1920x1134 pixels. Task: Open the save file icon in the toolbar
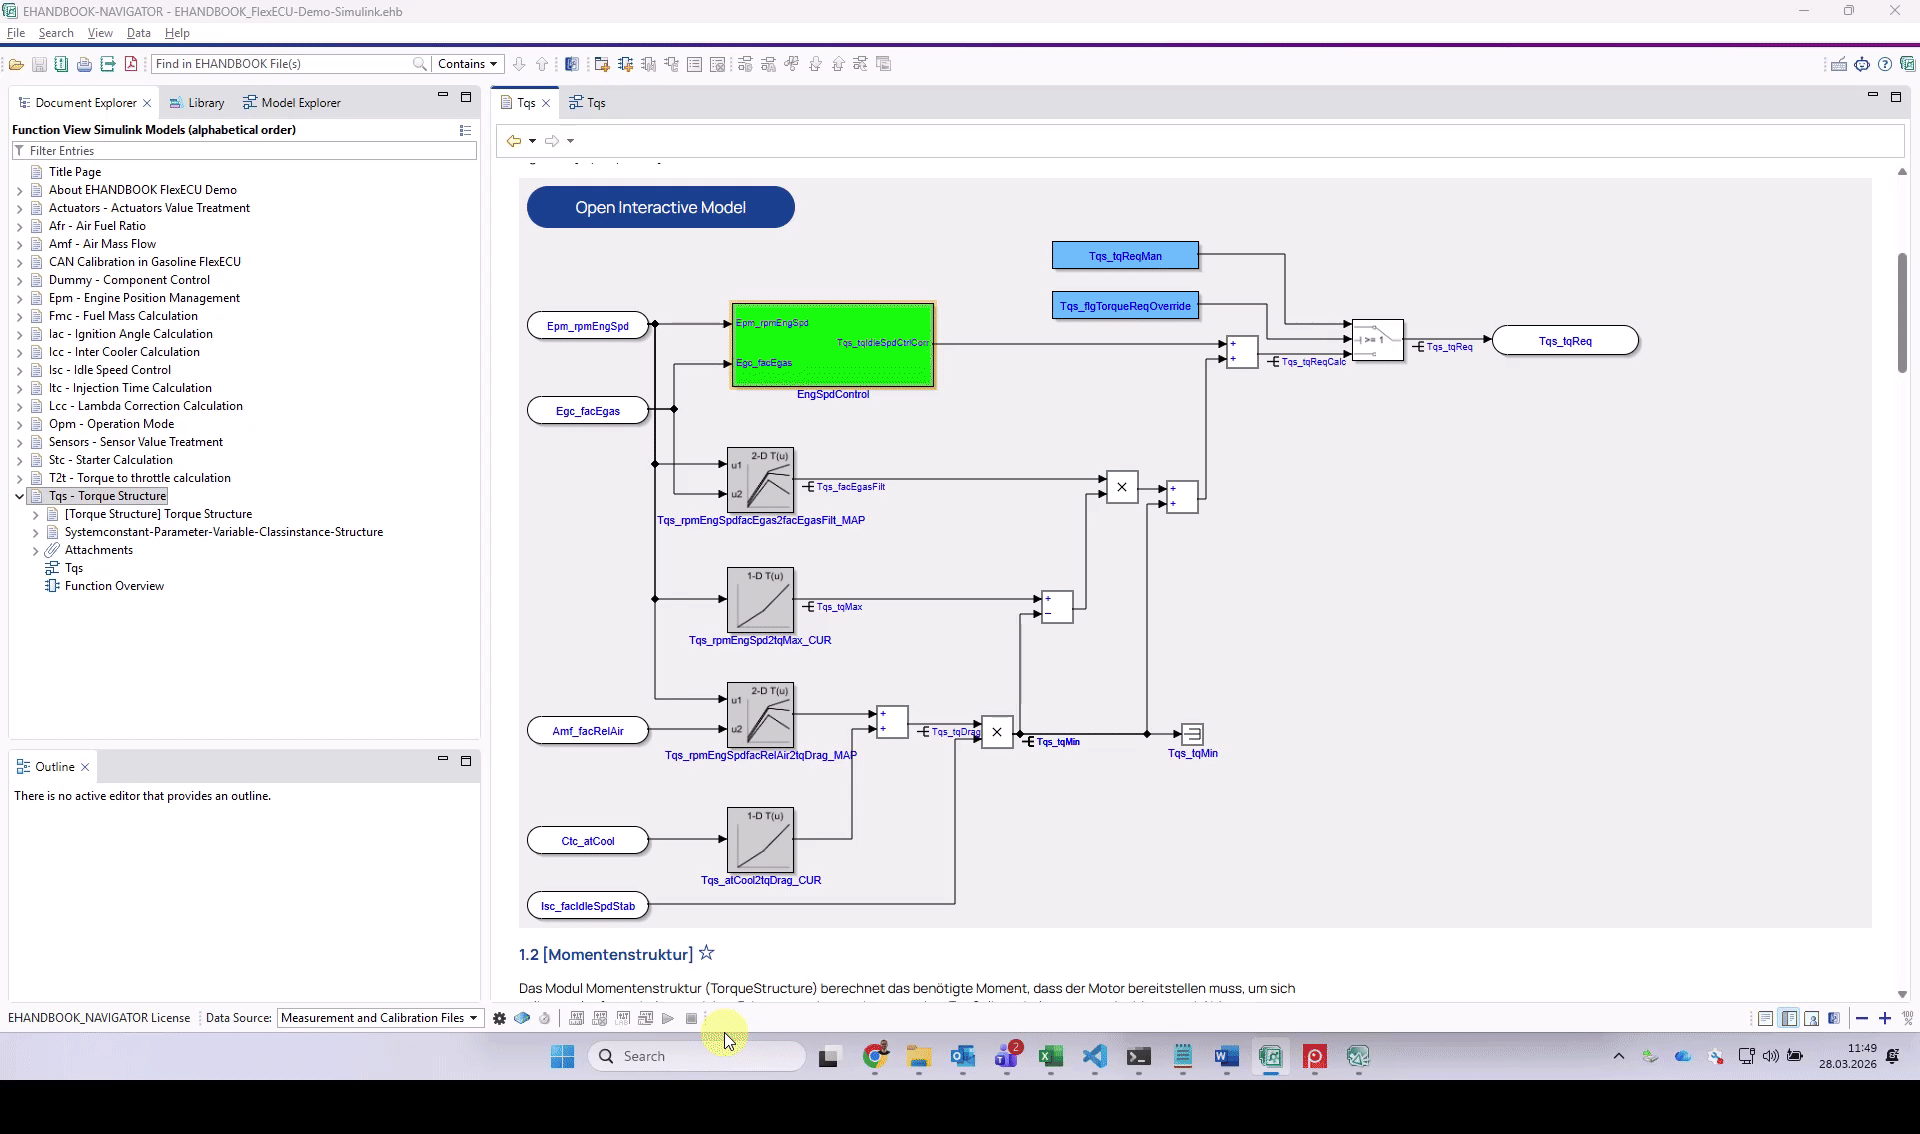[x=40, y=63]
